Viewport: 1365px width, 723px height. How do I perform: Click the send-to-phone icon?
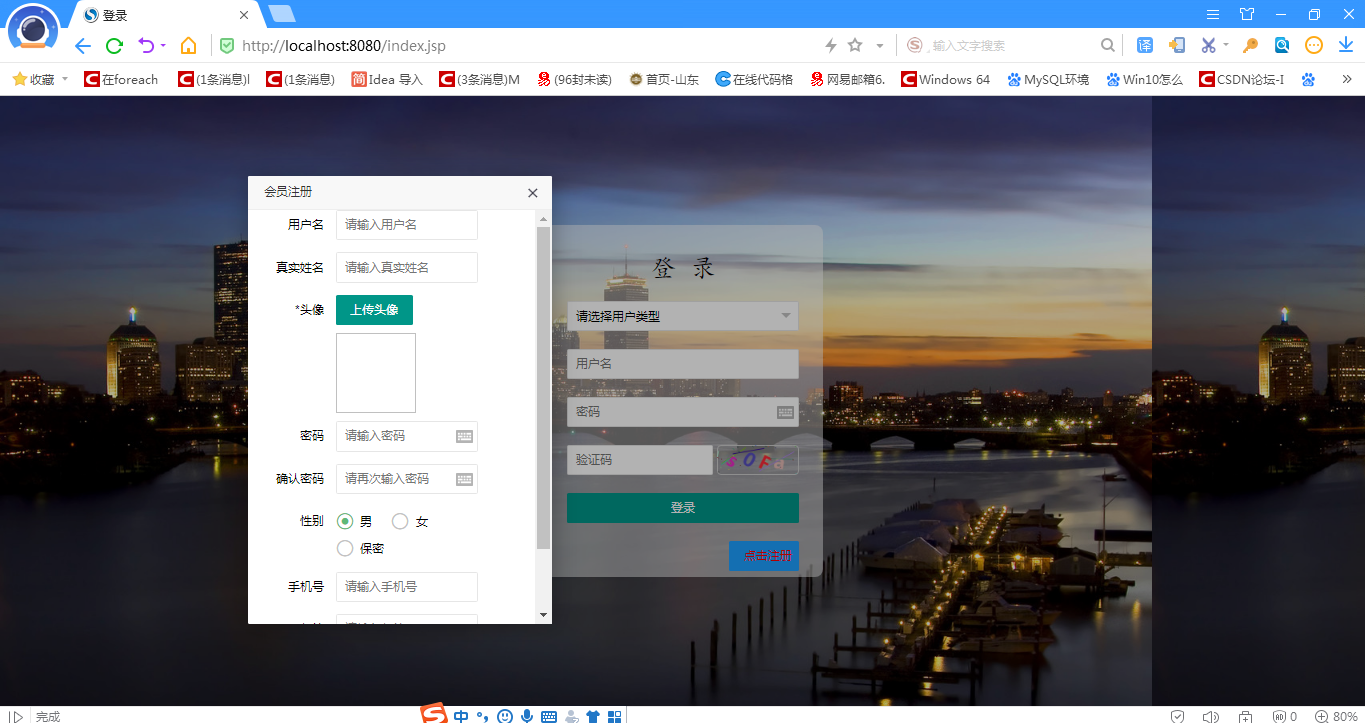(1177, 46)
